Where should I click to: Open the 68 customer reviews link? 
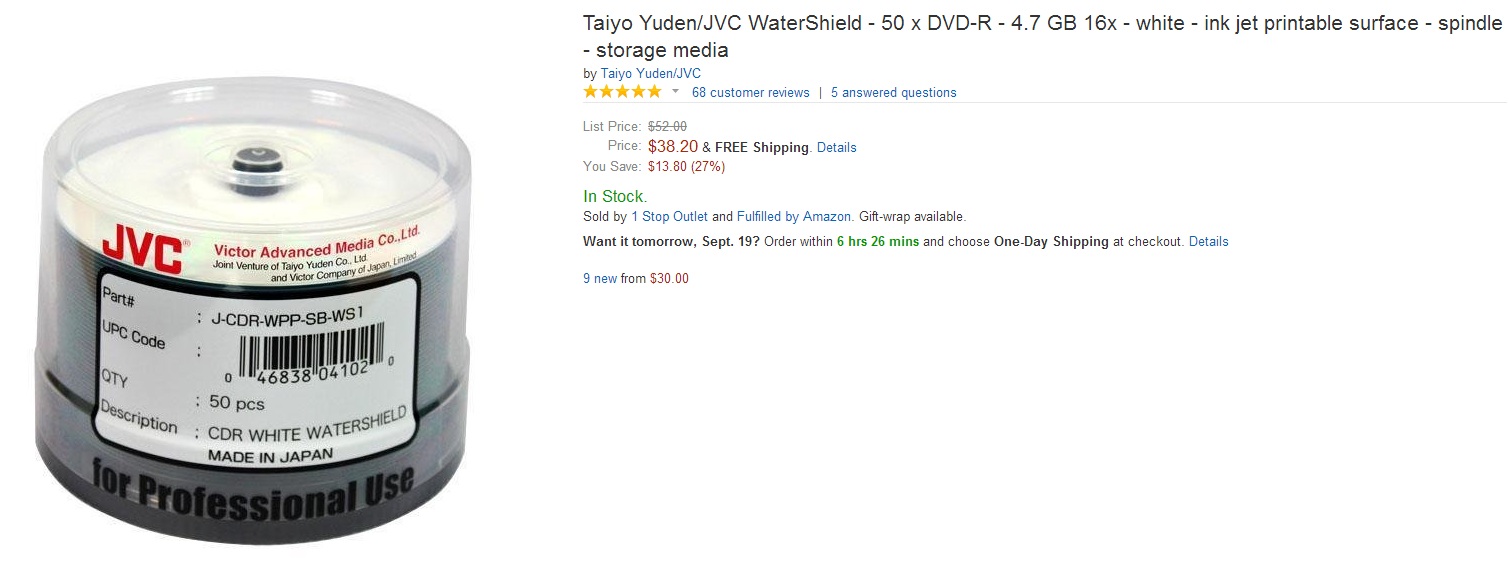pyautogui.click(x=750, y=93)
